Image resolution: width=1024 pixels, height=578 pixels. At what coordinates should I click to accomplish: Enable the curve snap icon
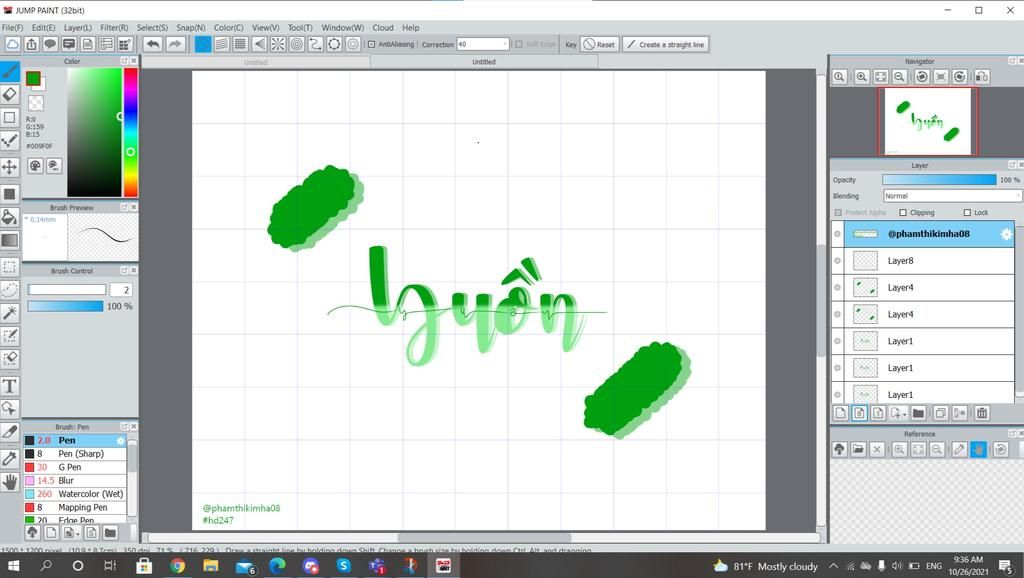click(x=315, y=44)
